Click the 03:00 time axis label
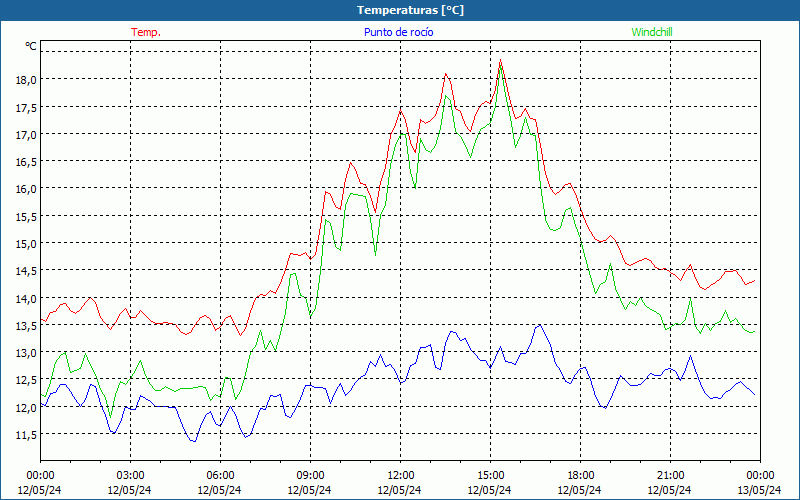This screenshot has width=800, height=500. click(130, 475)
